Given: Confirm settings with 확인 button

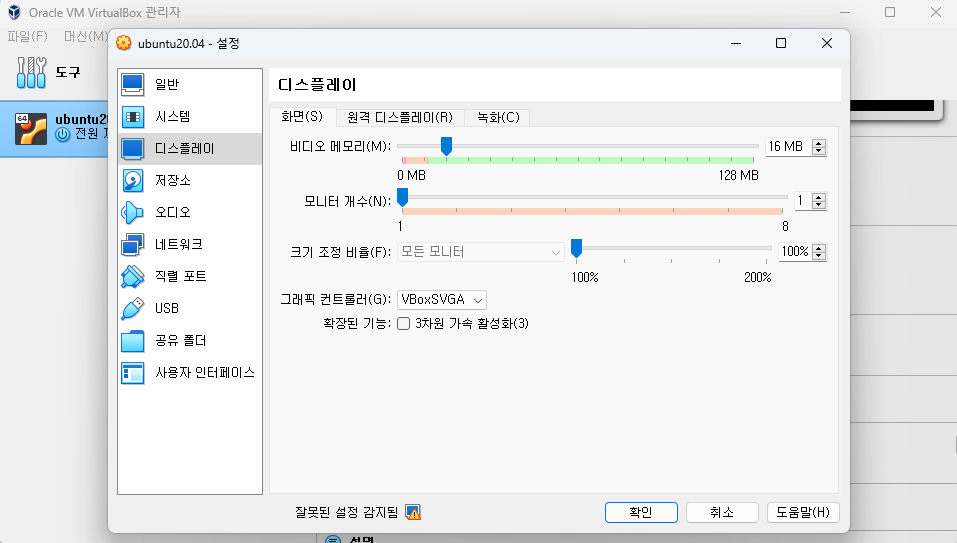Looking at the screenshot, I should [641, 512].
